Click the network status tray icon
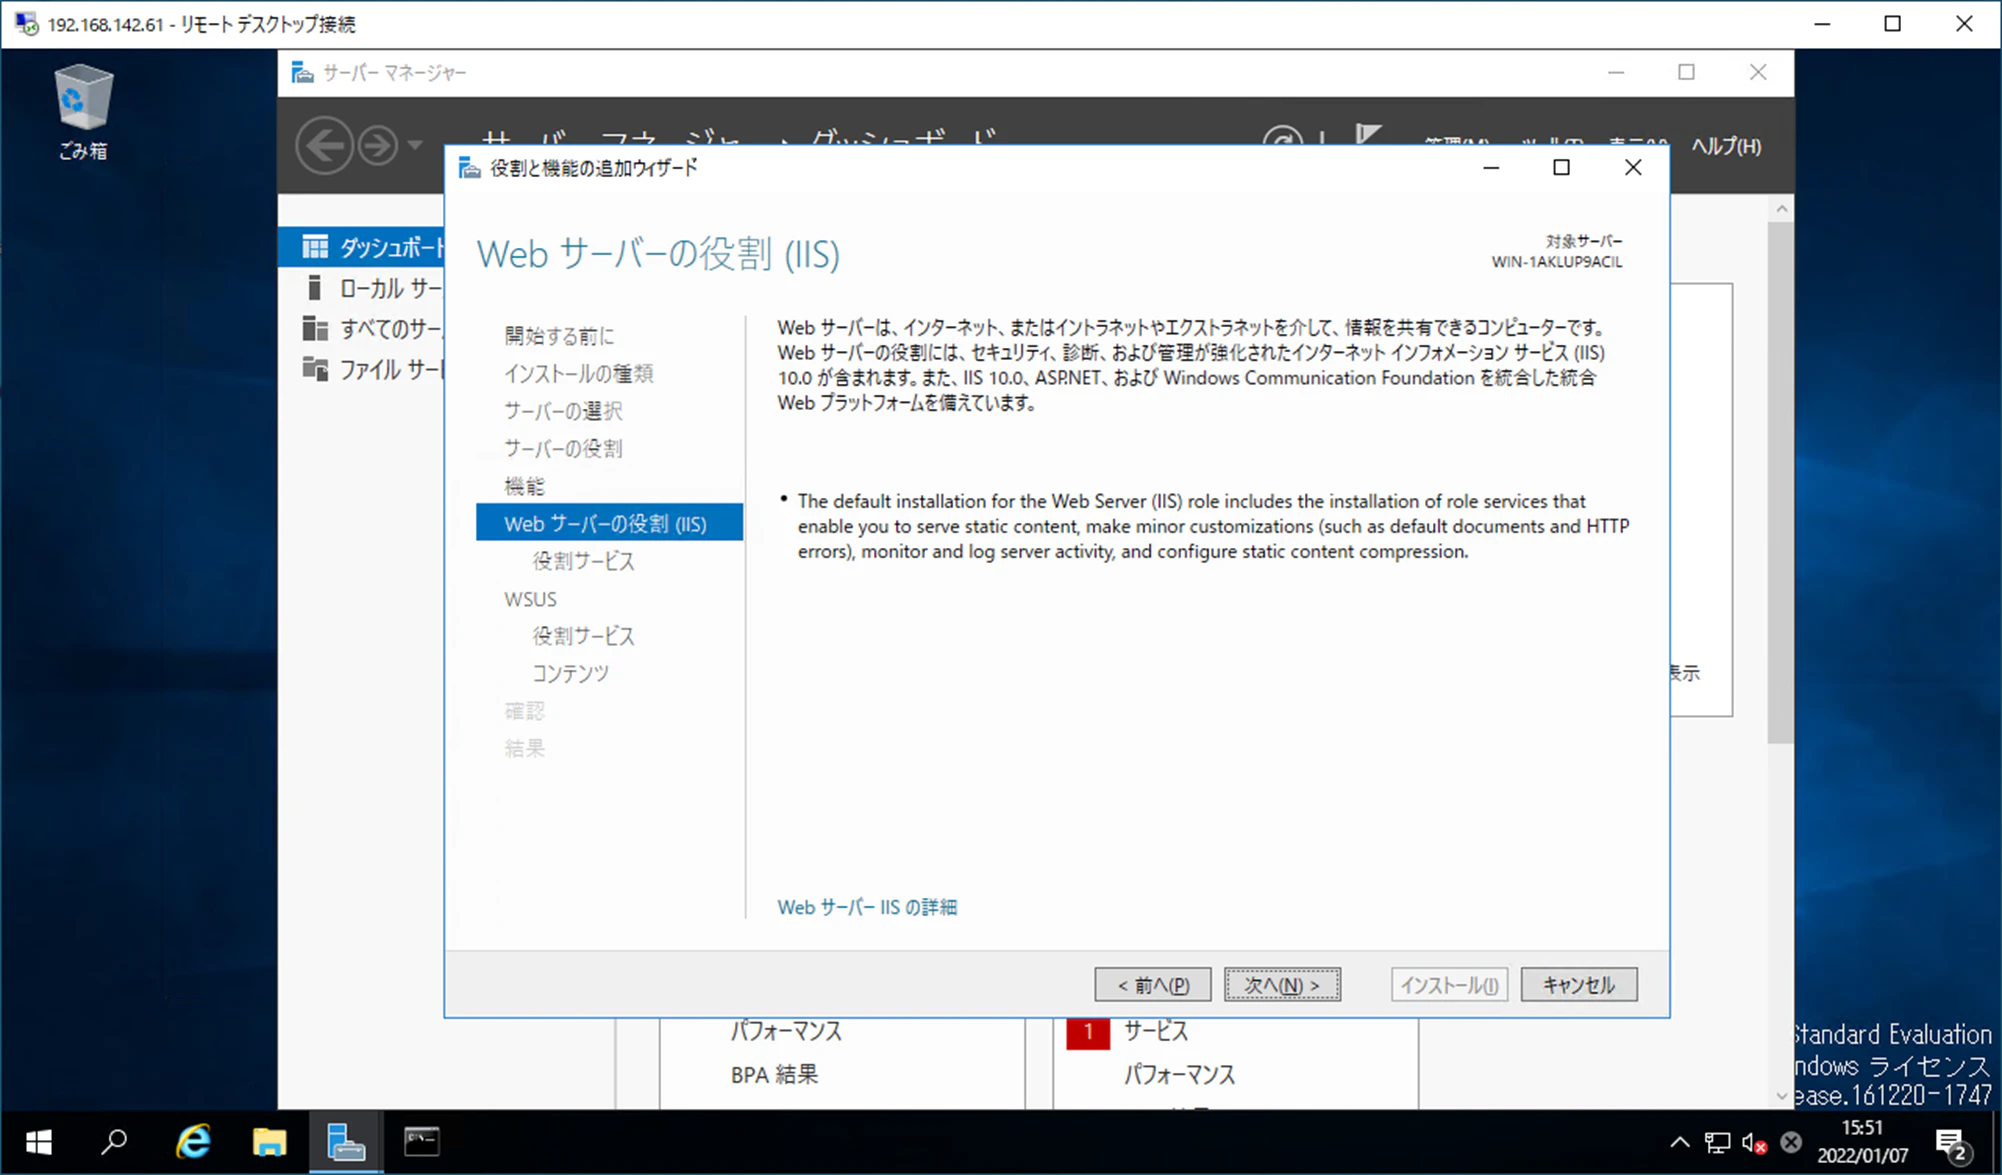 (x=1718, y=1142)
